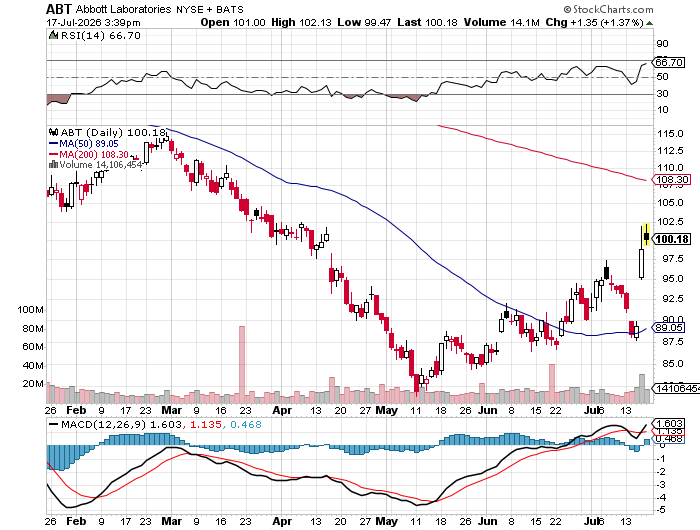The image size is (700, 530).
Task: Click the 100M volume axis label
Action: coord(30,309)
